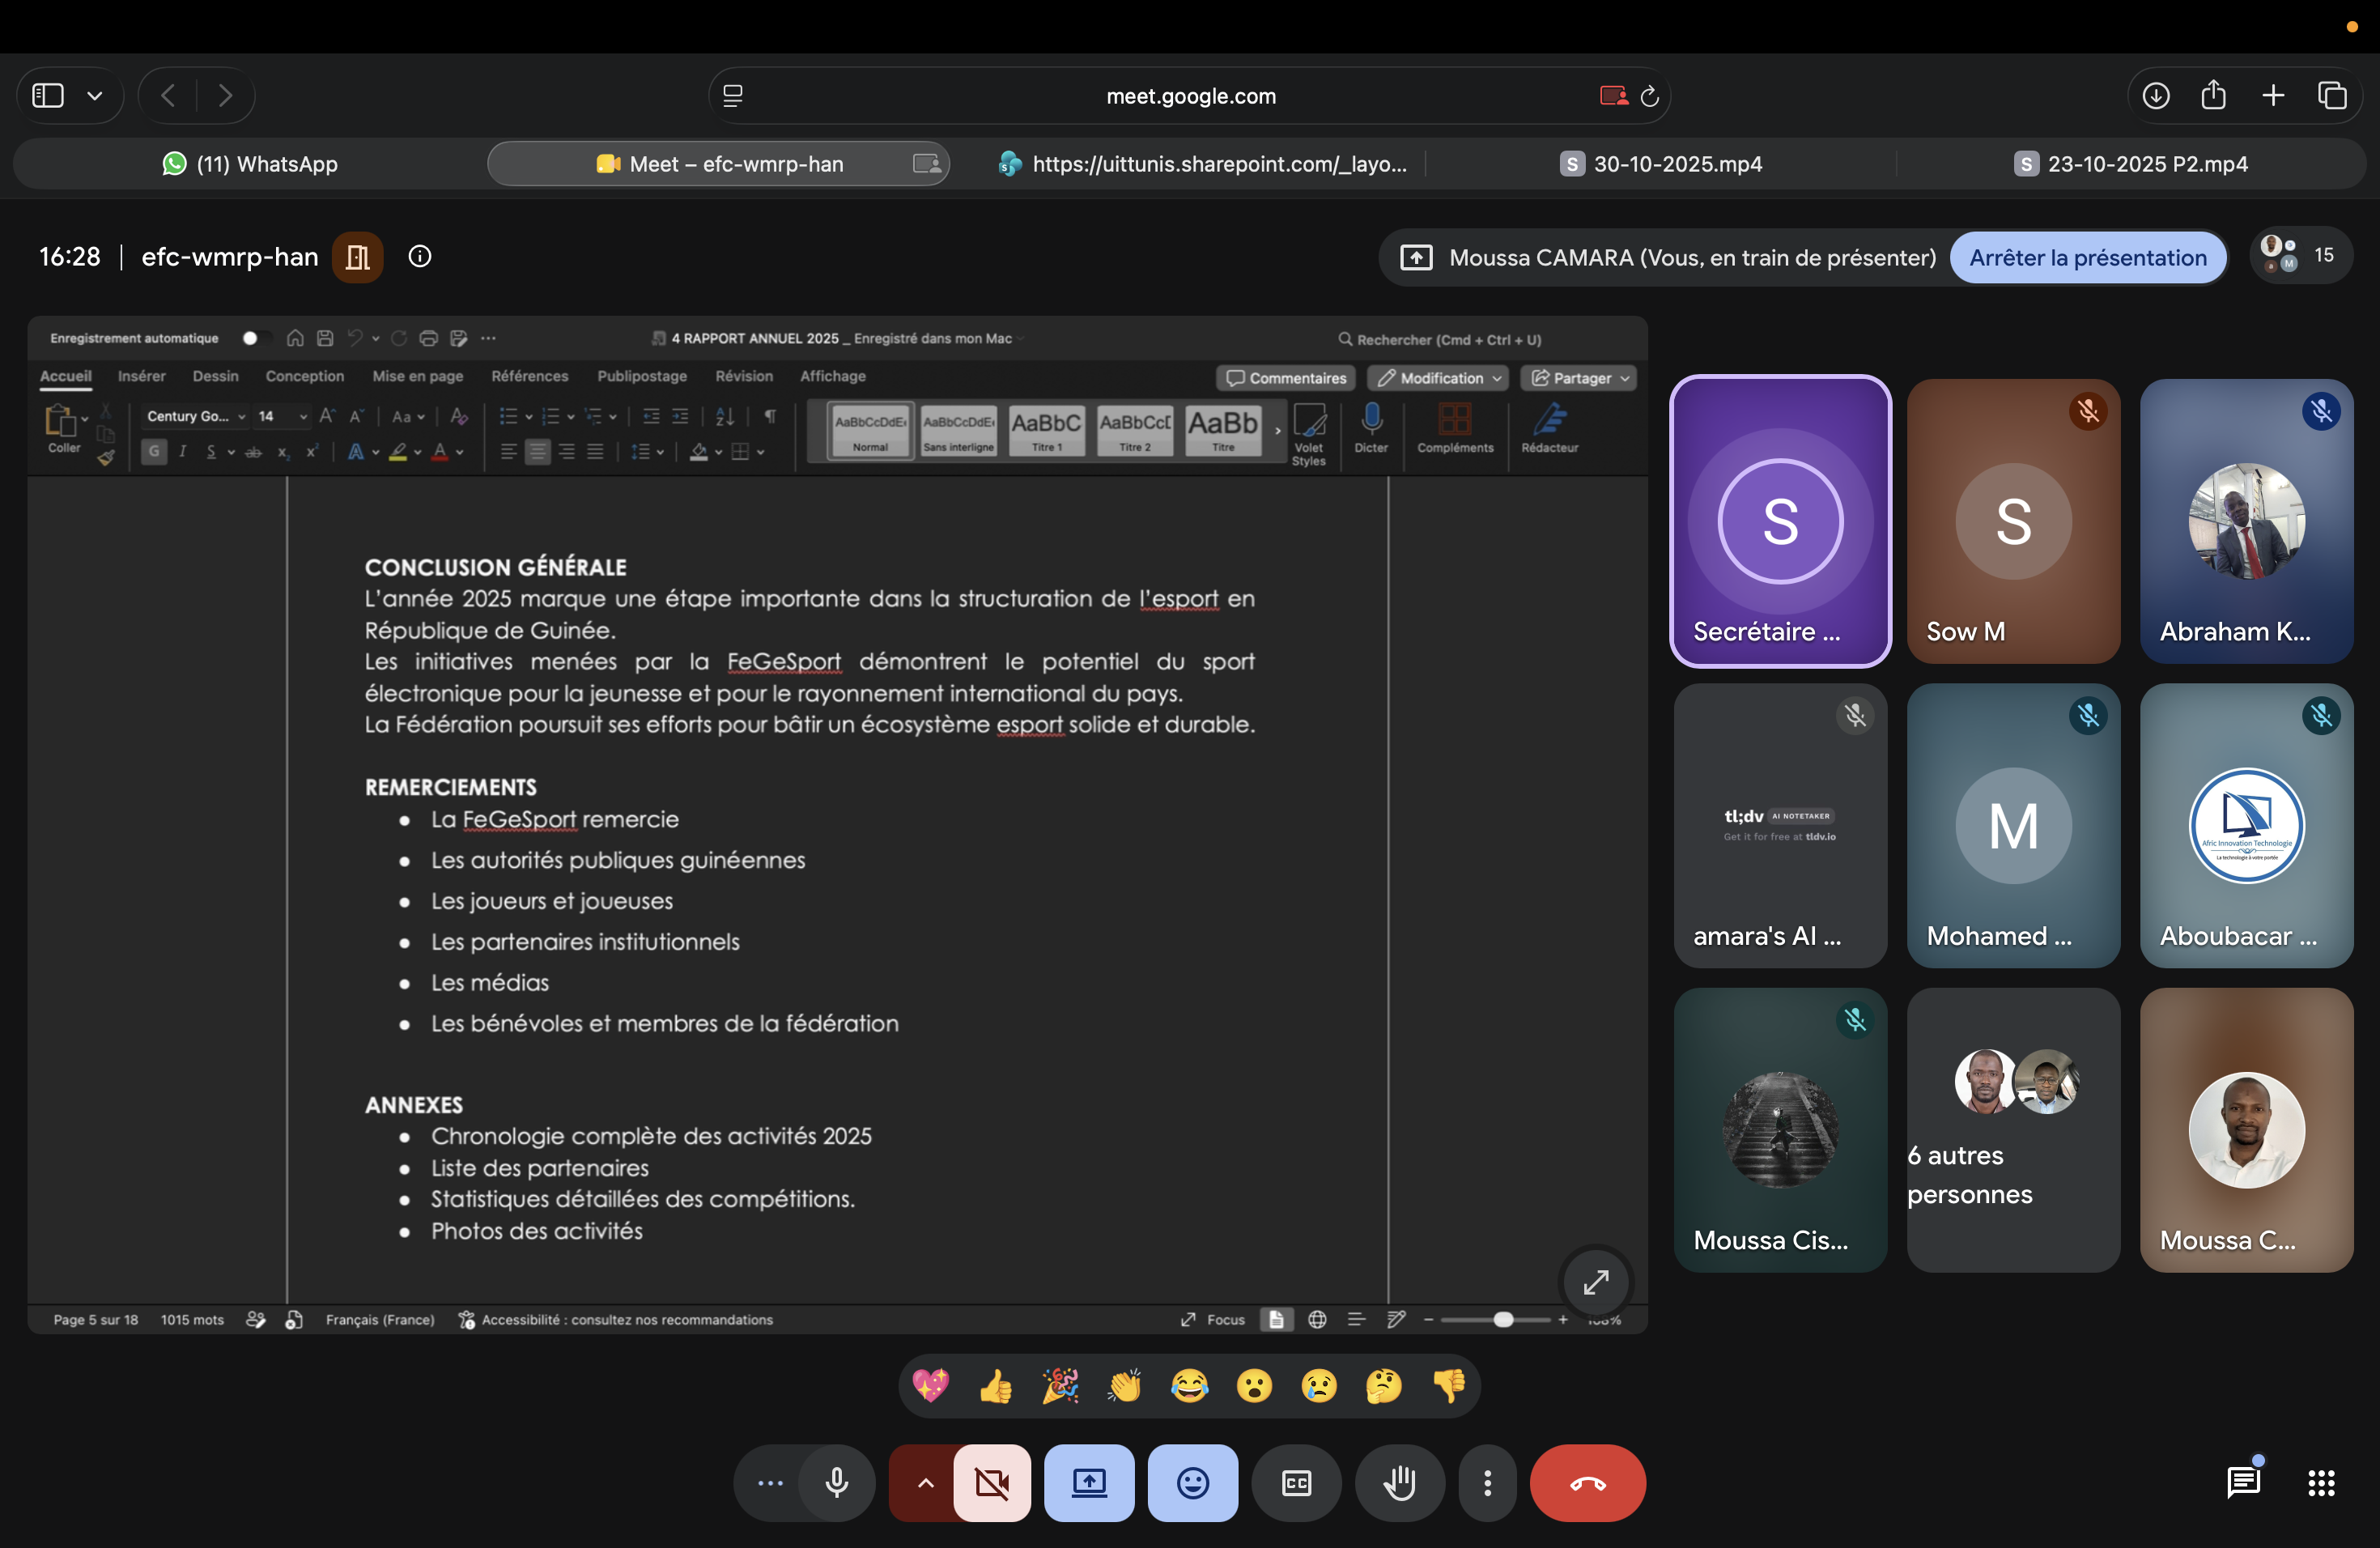Switch to the 30-10-2025.mp4 tab

[1661, 164]
